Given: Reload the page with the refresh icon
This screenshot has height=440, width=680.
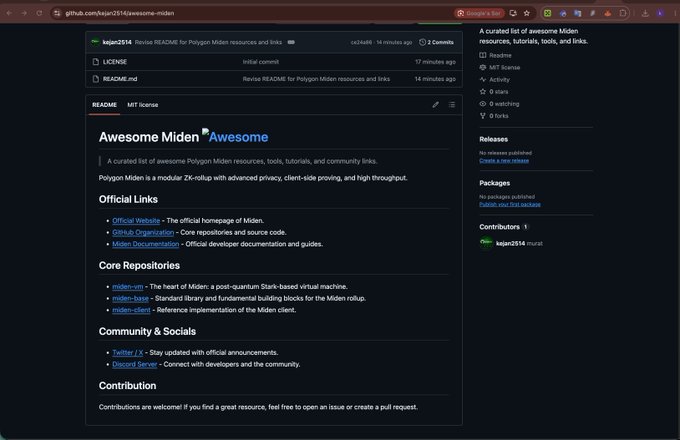Looking at the screenshot, I should point(39,13).
